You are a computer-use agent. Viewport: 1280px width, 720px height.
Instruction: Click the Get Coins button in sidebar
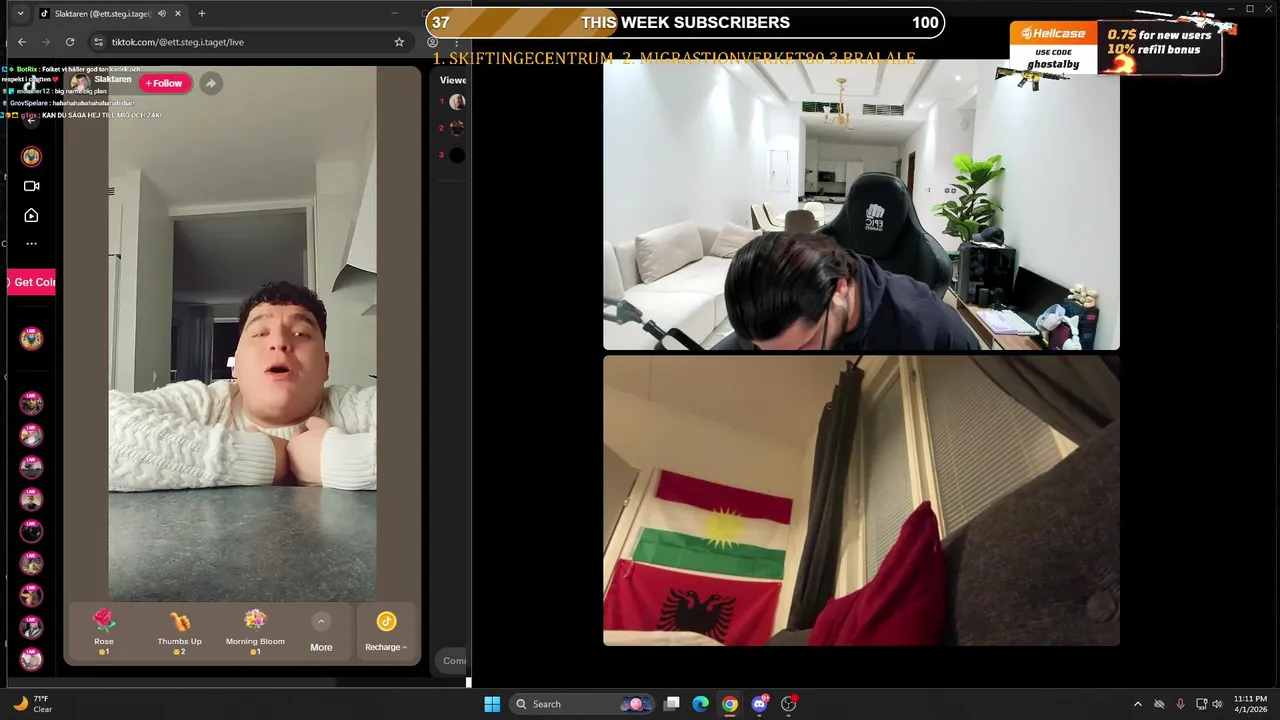tap(31, 282)
